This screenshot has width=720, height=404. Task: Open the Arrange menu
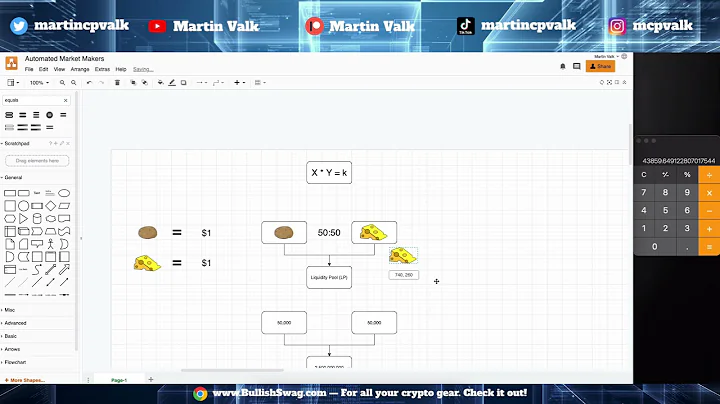point(80,69)
